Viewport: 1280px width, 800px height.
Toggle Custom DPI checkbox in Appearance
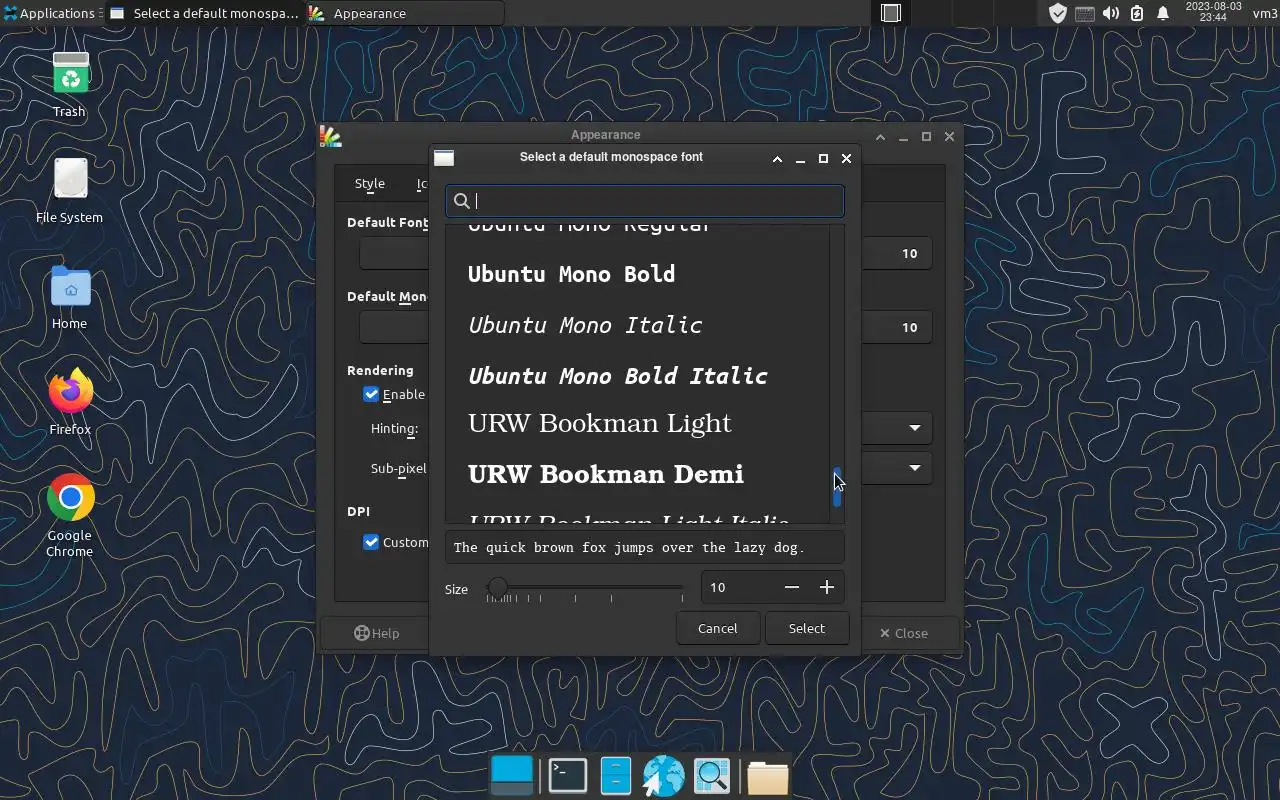pyautogui.click(x=371, y=542)
